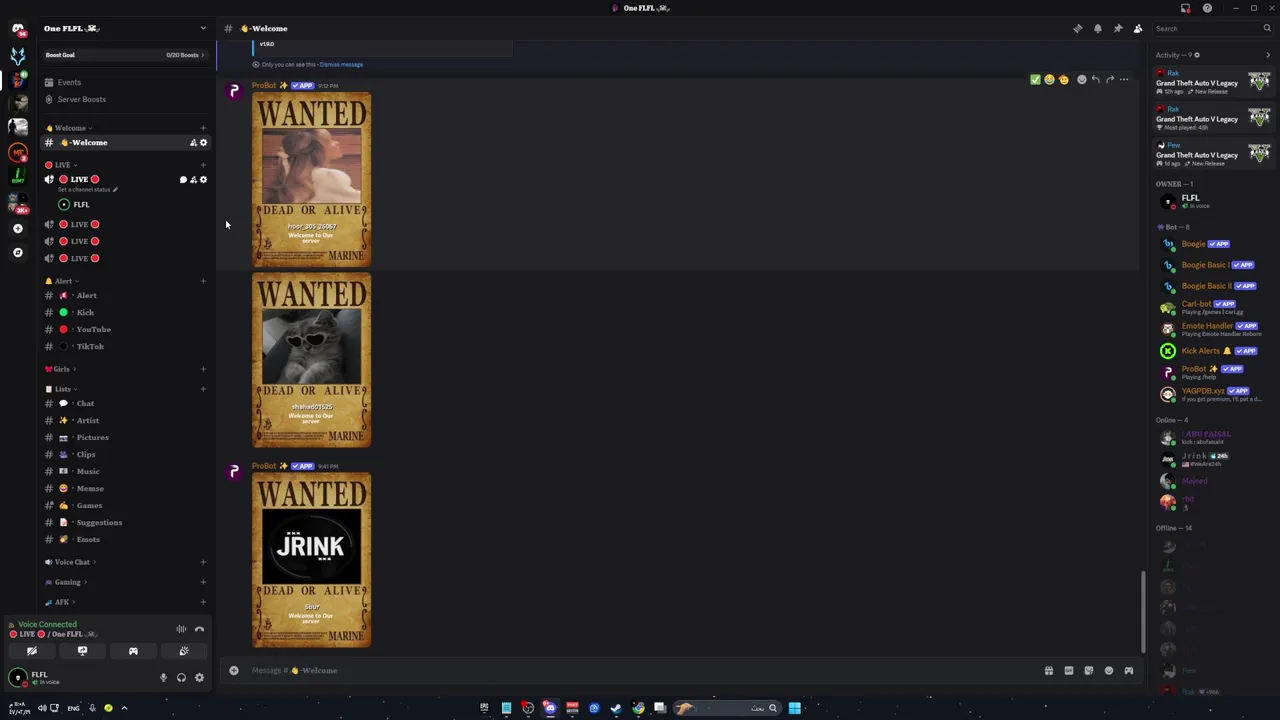The image size is (1280, 720).
Task: Open User Settings gear
Action: click(199, 678)
